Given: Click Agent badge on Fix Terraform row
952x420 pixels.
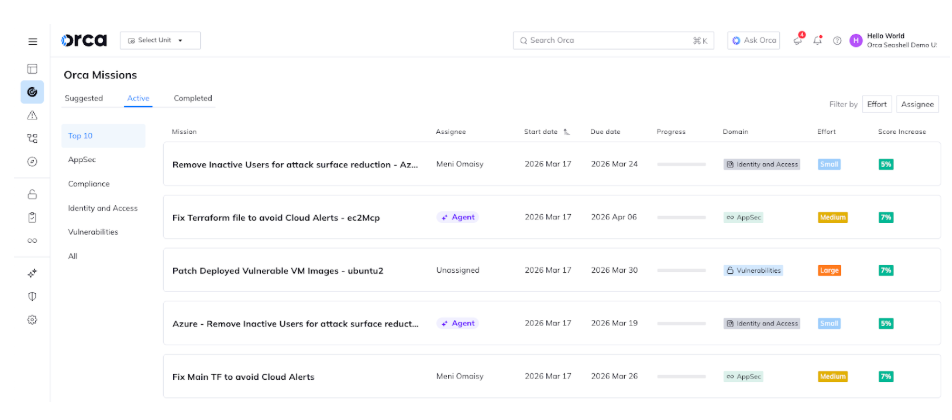Looking at the screenshot, I should (x=457, y=217).
